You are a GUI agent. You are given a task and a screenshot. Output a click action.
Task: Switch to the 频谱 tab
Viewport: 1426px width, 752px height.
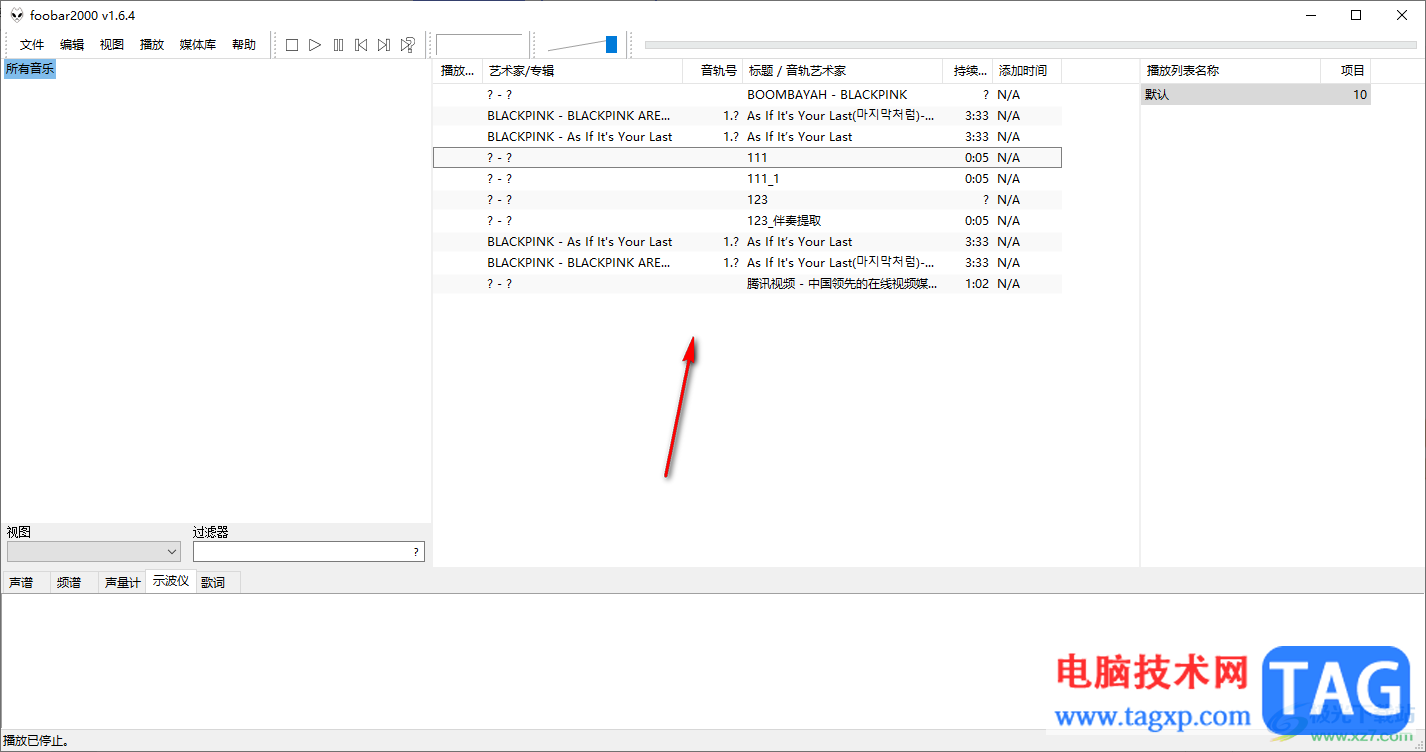pyautogui.click(x=69, y=582)
